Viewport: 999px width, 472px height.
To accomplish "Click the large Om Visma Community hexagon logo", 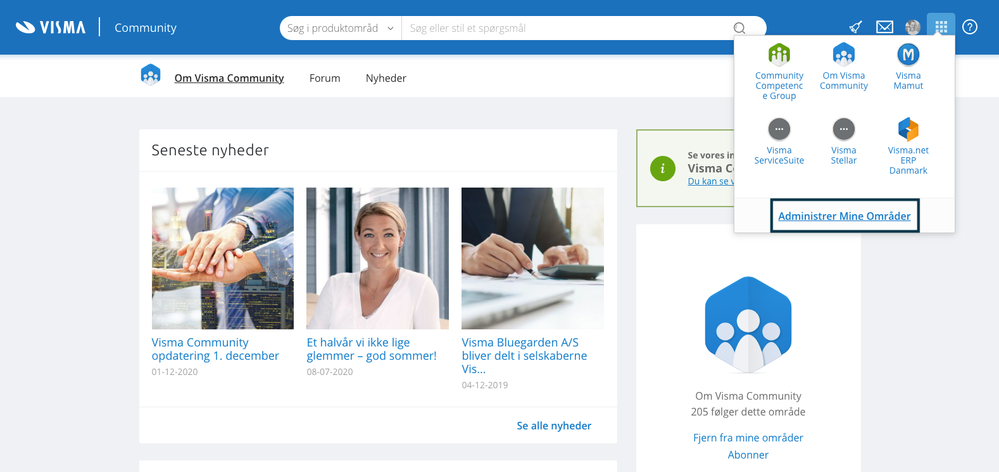I will [748, 325].
